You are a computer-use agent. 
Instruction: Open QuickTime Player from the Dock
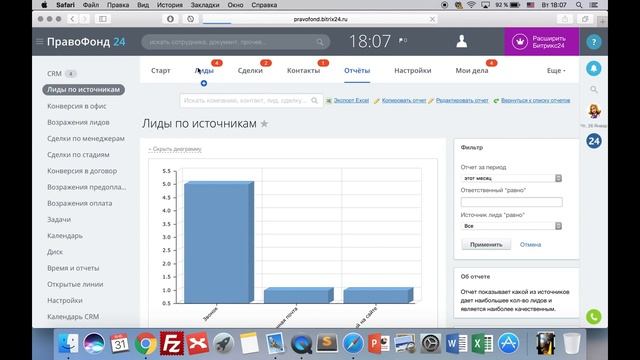301,343
